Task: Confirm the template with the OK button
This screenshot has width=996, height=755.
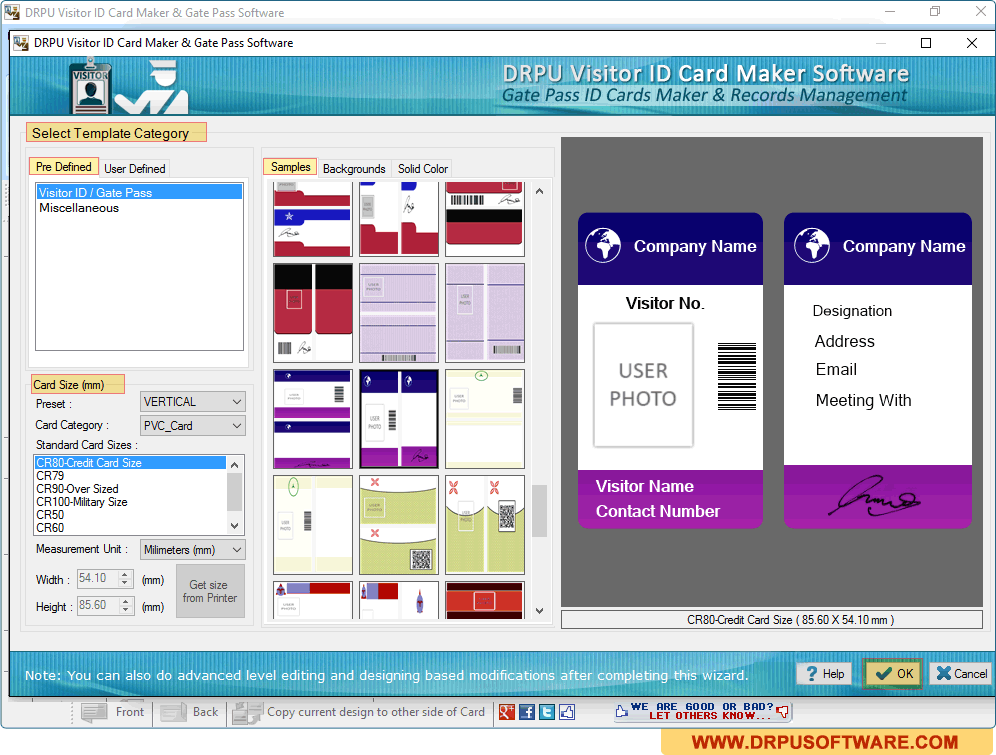Action: point(893,674)
